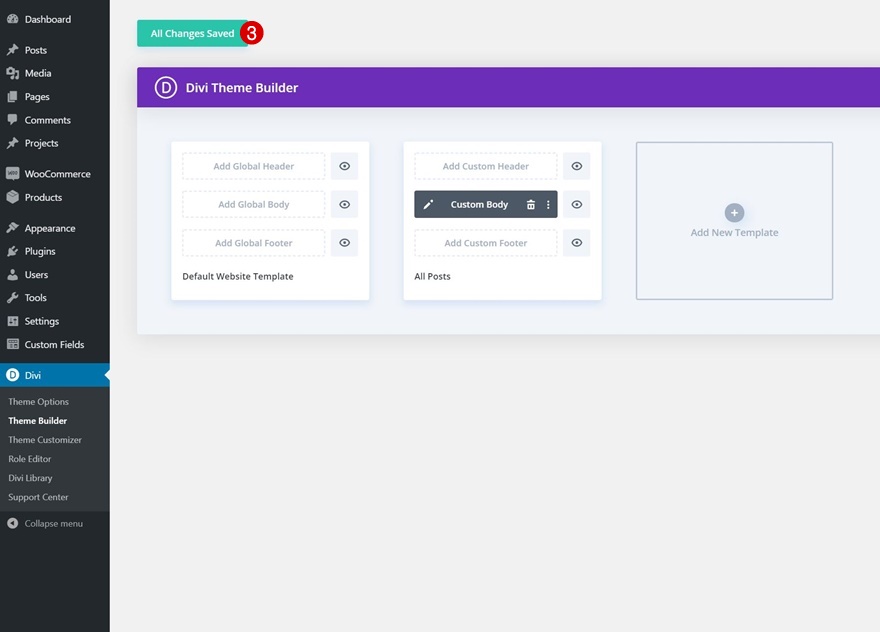Open Support Center submenu link
The width and height of the screenshot is (880, 632).
38,497
